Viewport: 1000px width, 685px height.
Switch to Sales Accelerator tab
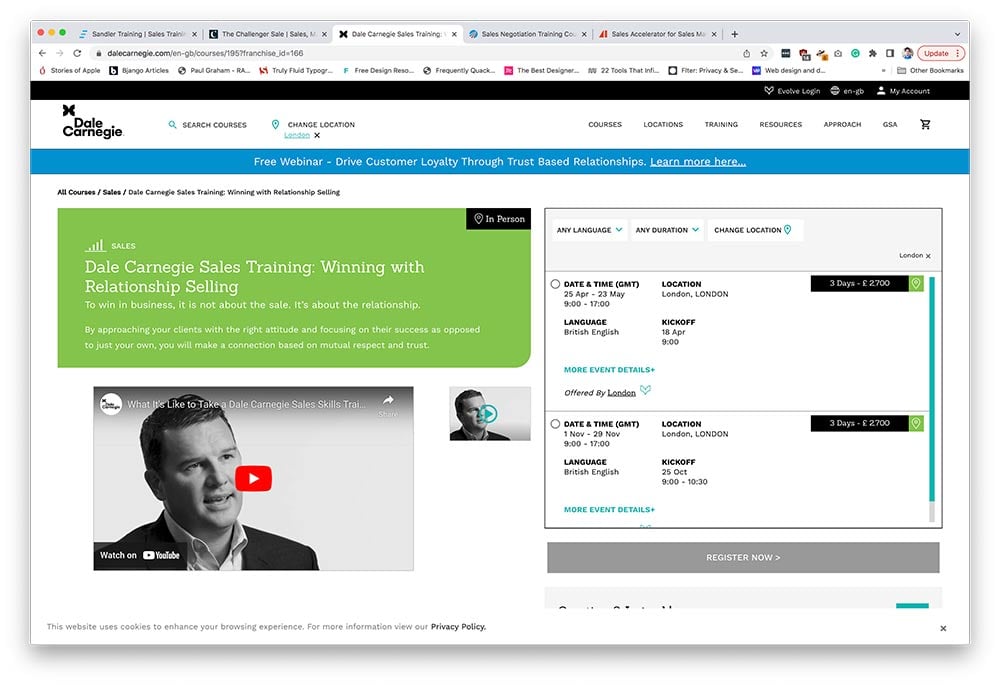658,34
